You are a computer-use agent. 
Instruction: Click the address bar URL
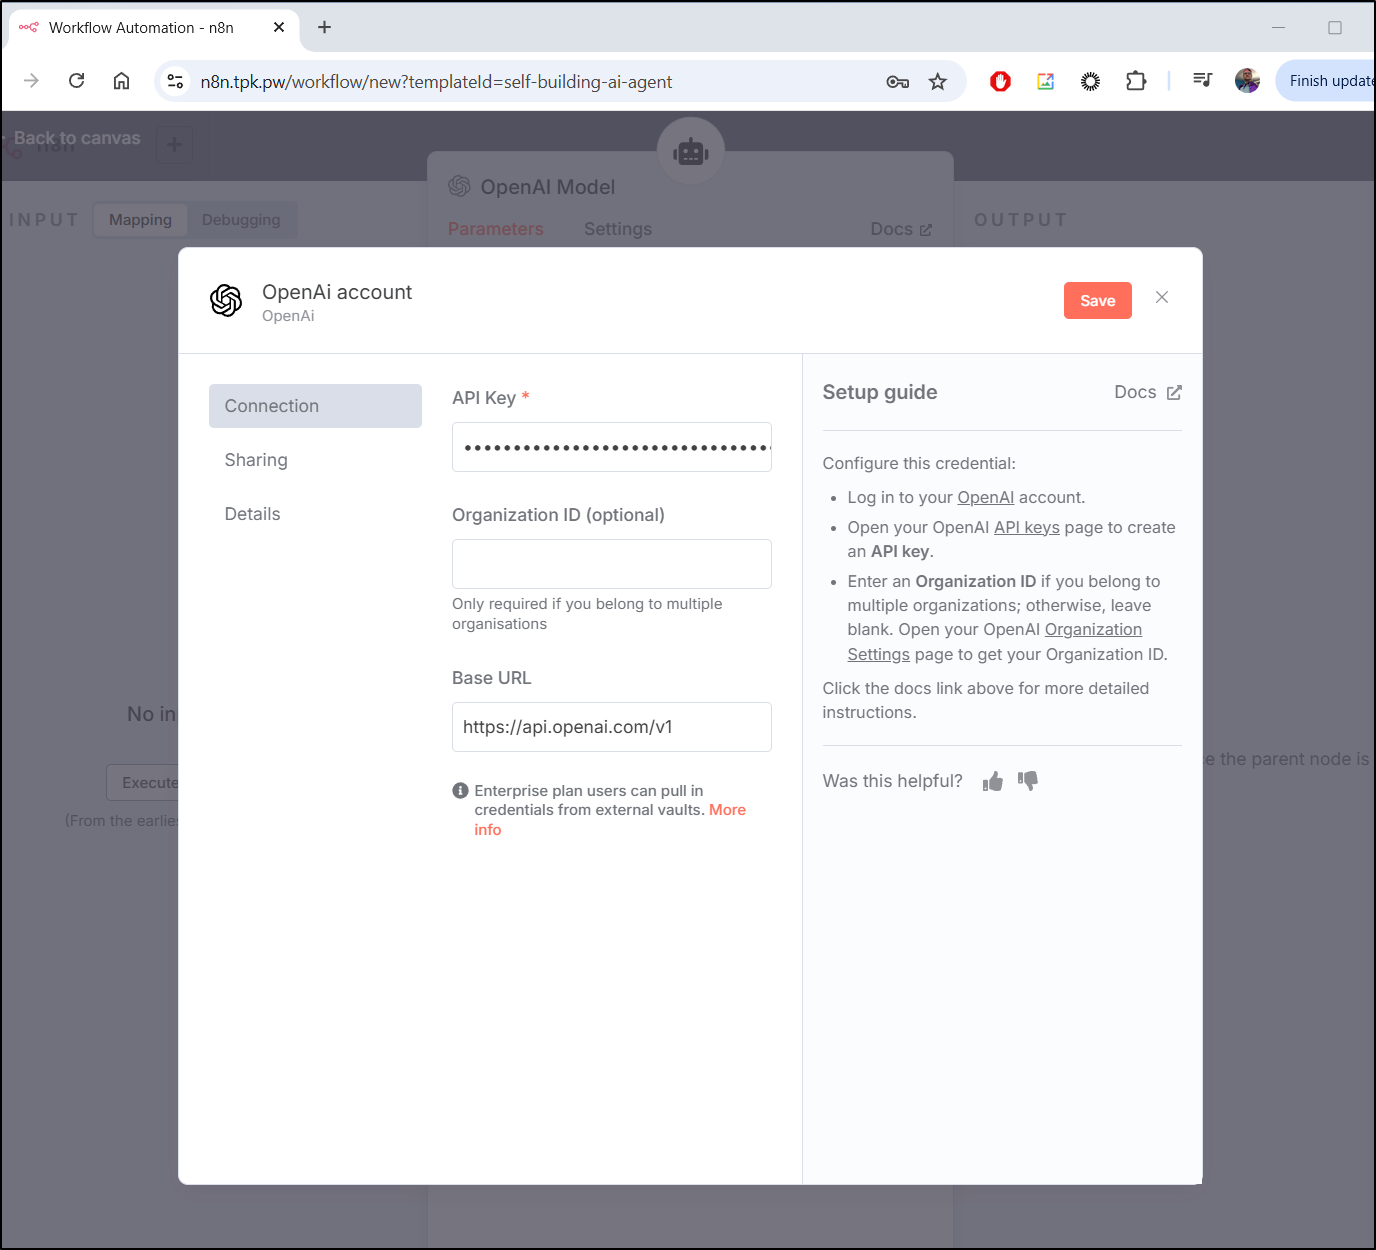[x=436, y=82]
